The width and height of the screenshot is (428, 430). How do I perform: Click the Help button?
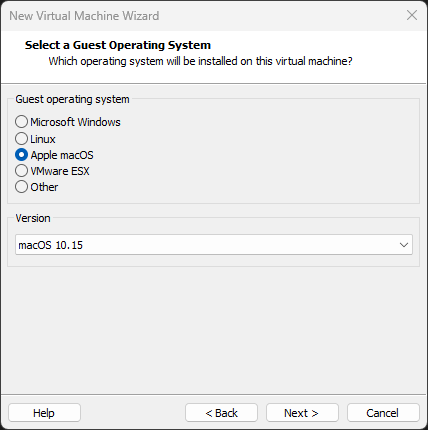click(44, 413)
